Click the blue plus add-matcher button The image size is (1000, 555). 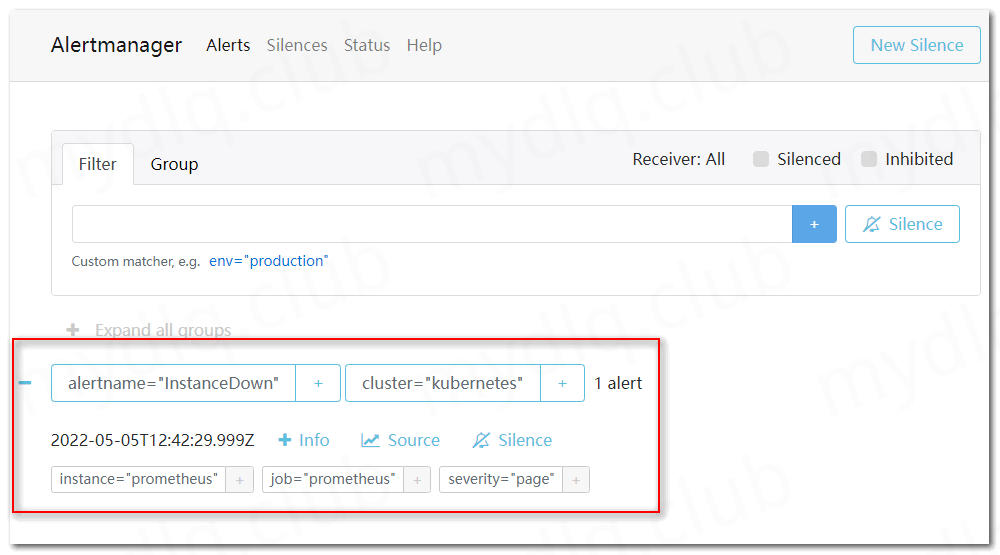814,224
